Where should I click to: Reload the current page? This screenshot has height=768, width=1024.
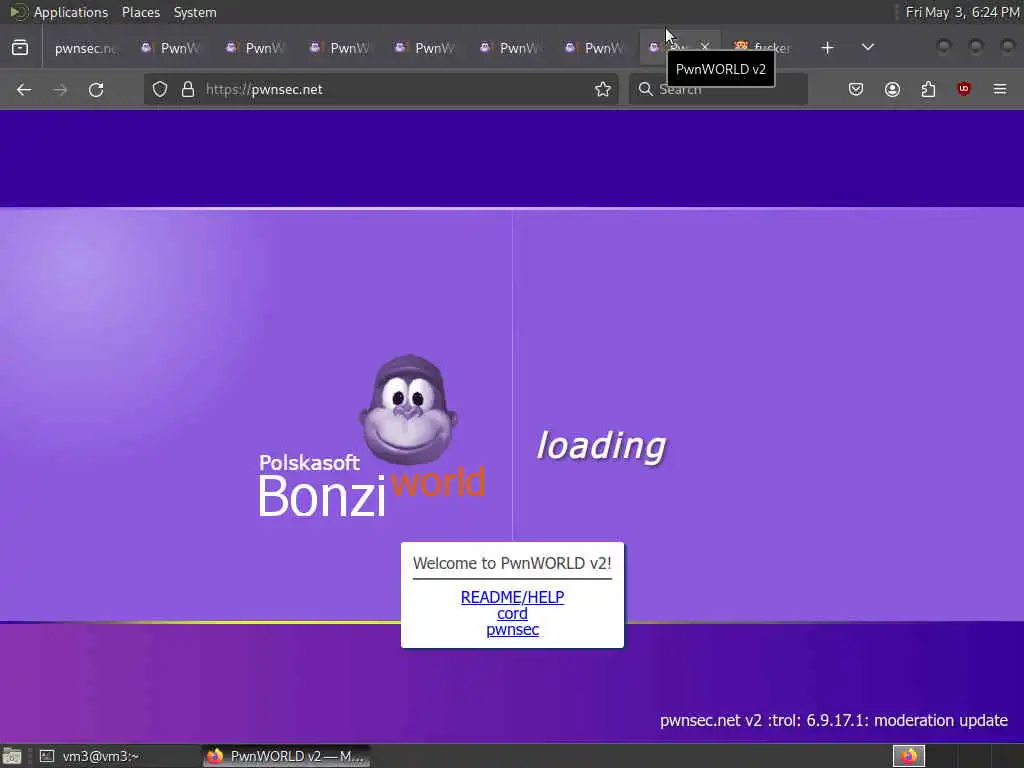point(96,89)
